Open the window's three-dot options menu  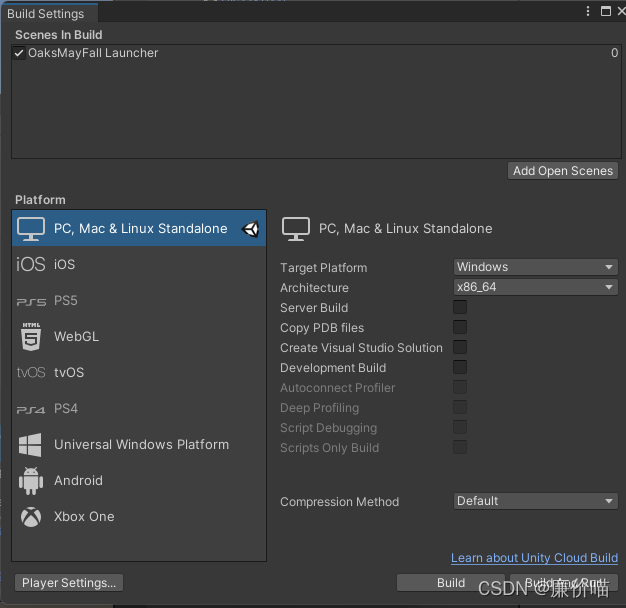[588, 11]
